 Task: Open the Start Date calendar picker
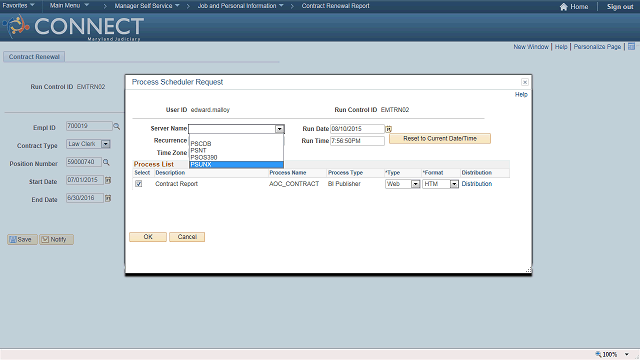tap(108, 180)
